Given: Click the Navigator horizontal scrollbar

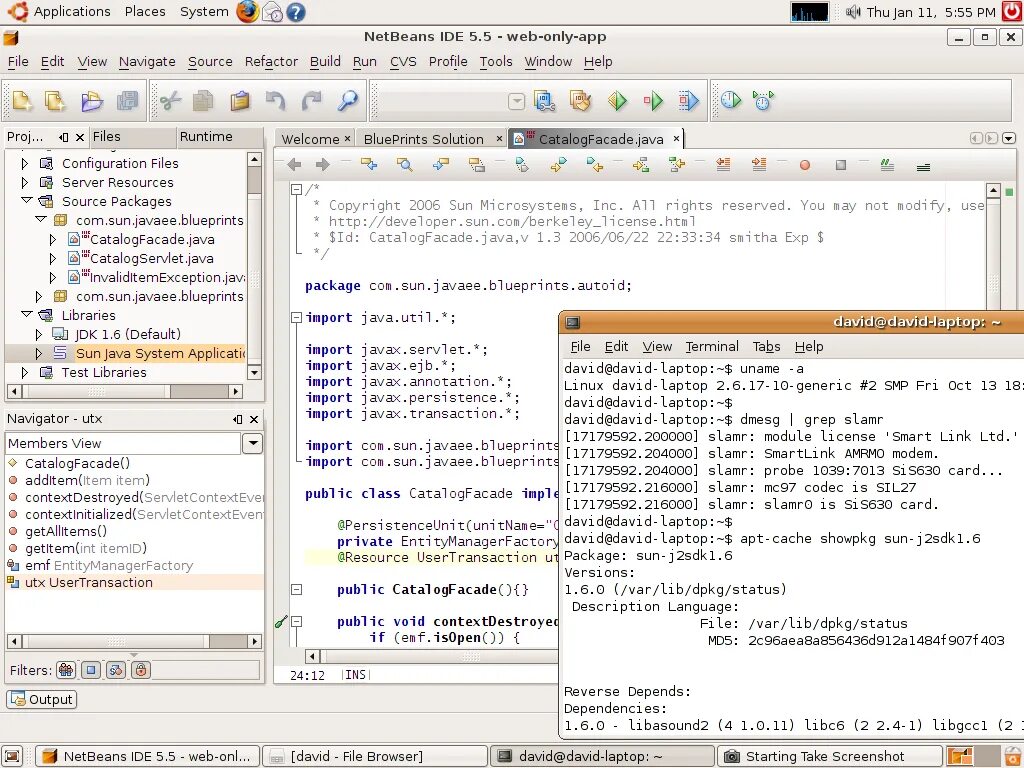Looking at the screenshot, I should click(x=135, y=641).
